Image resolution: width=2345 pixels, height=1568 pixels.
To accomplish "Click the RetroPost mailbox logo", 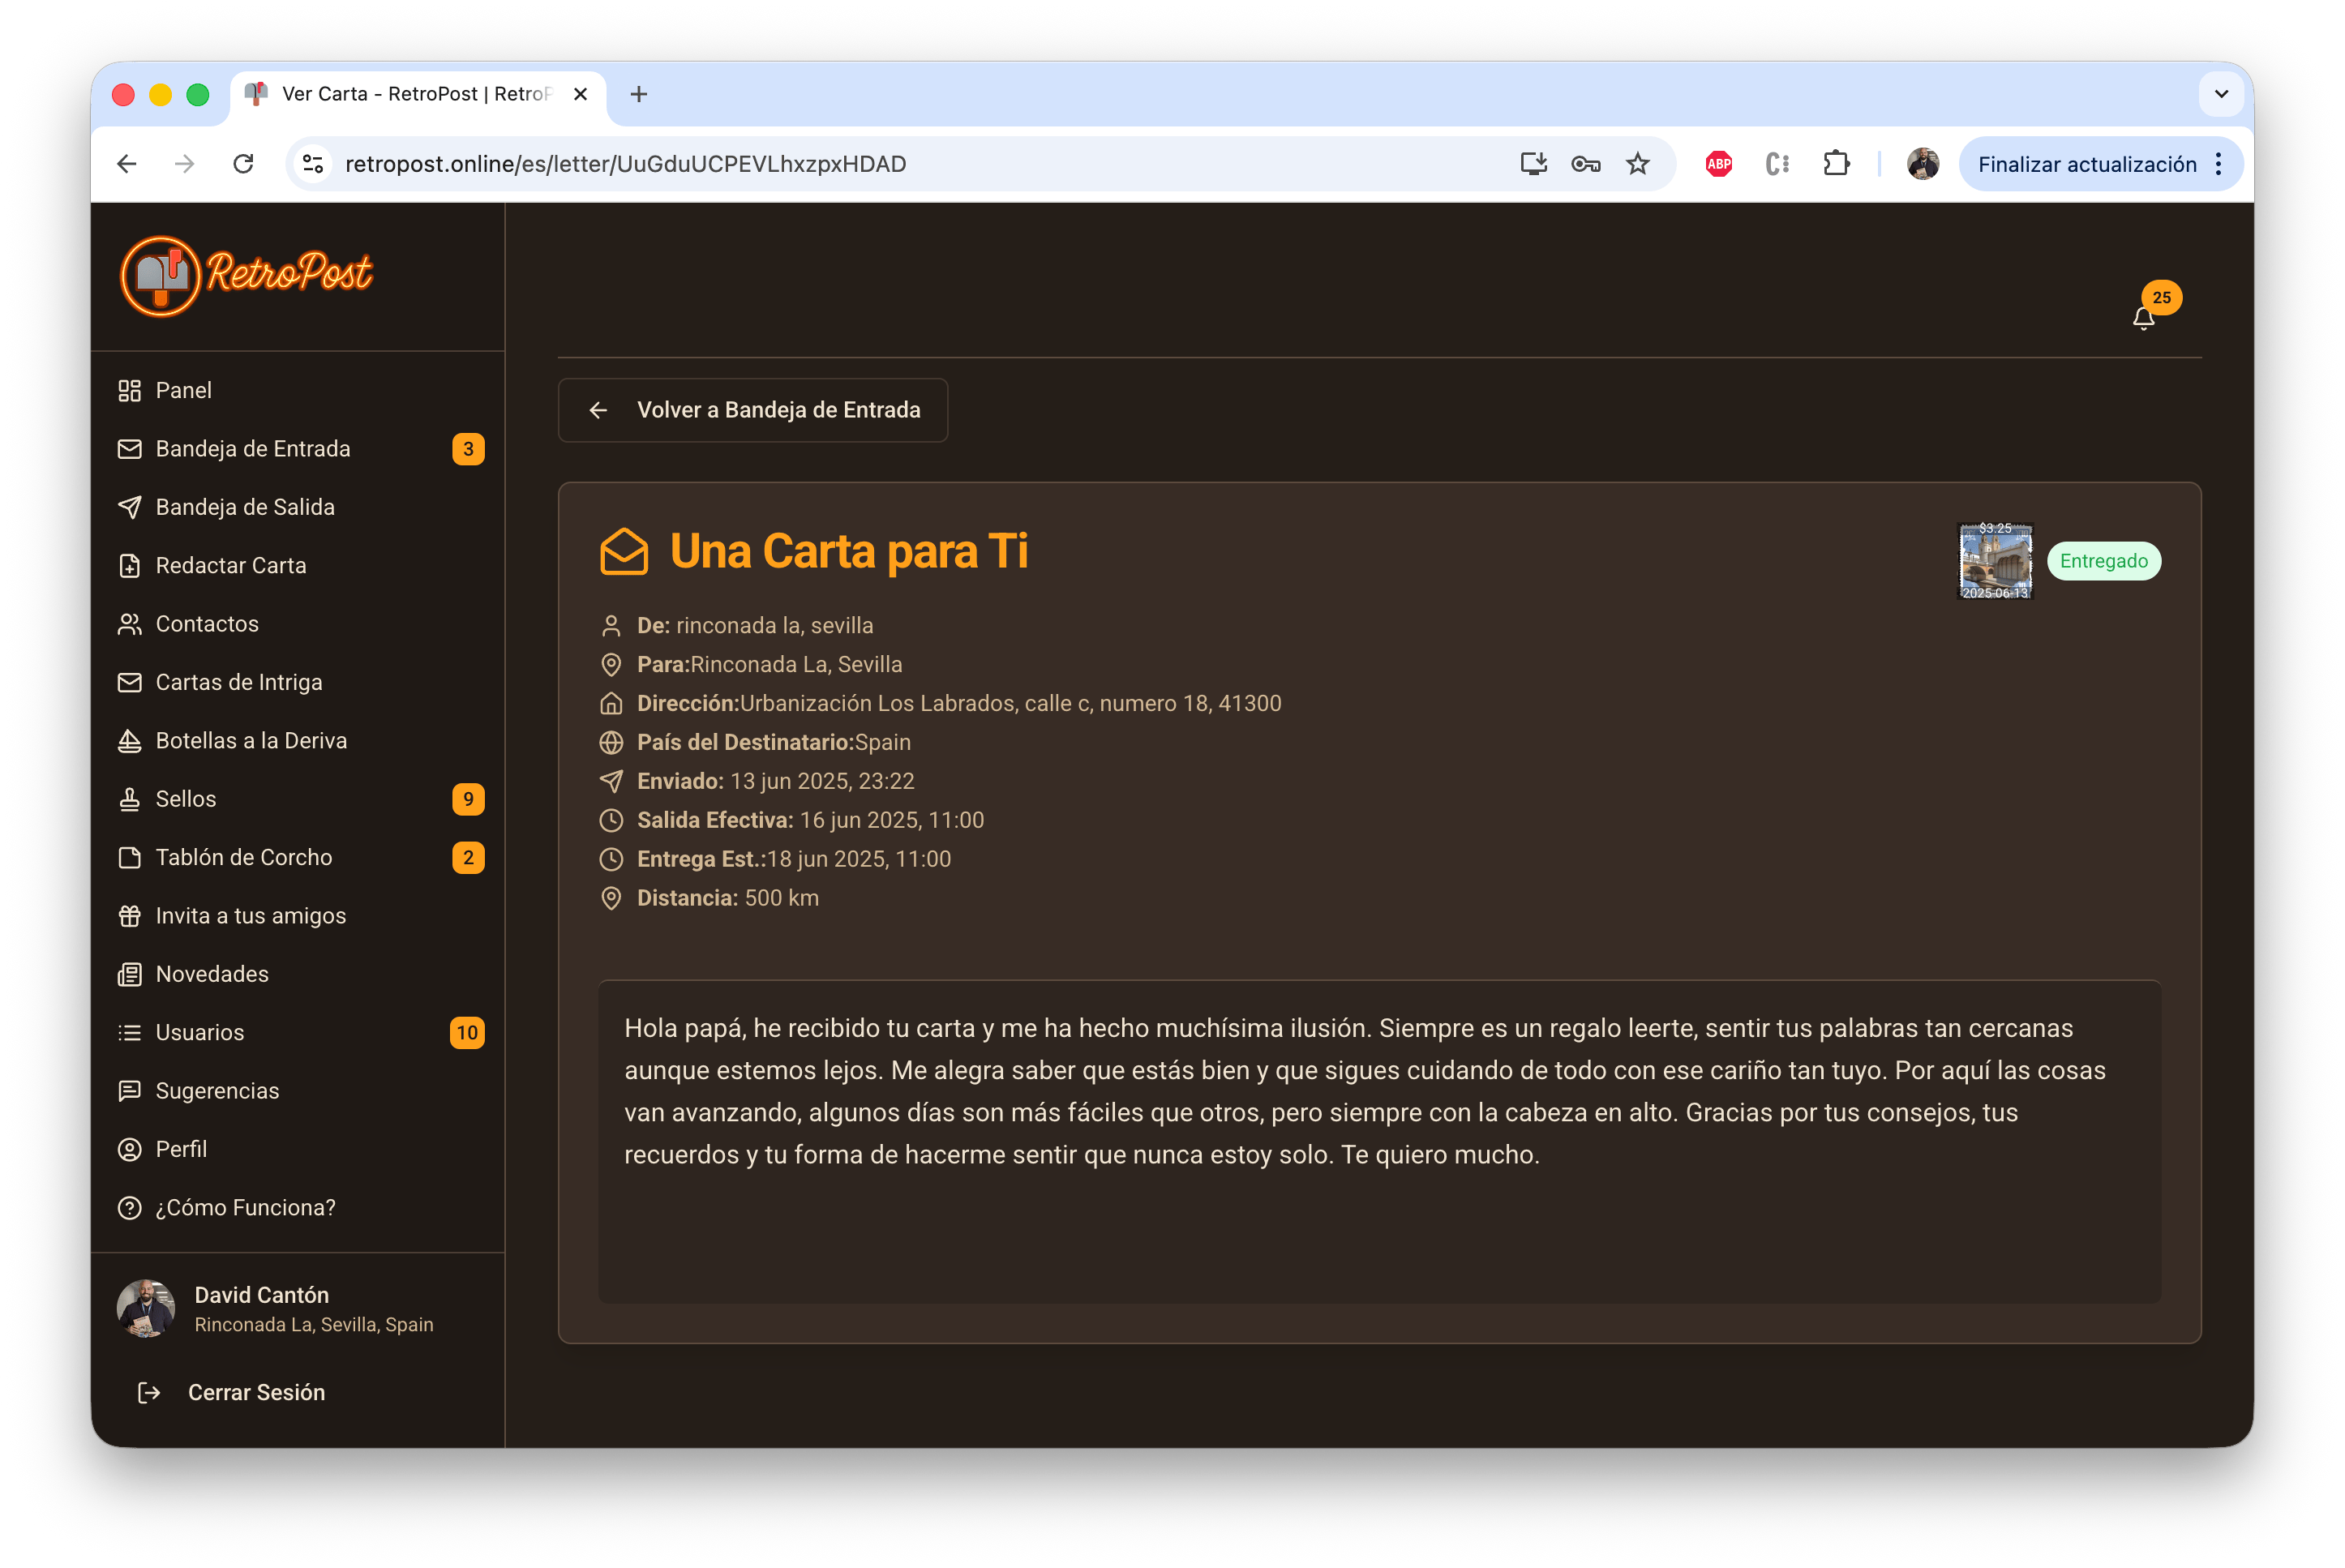I will pos(244,275).
